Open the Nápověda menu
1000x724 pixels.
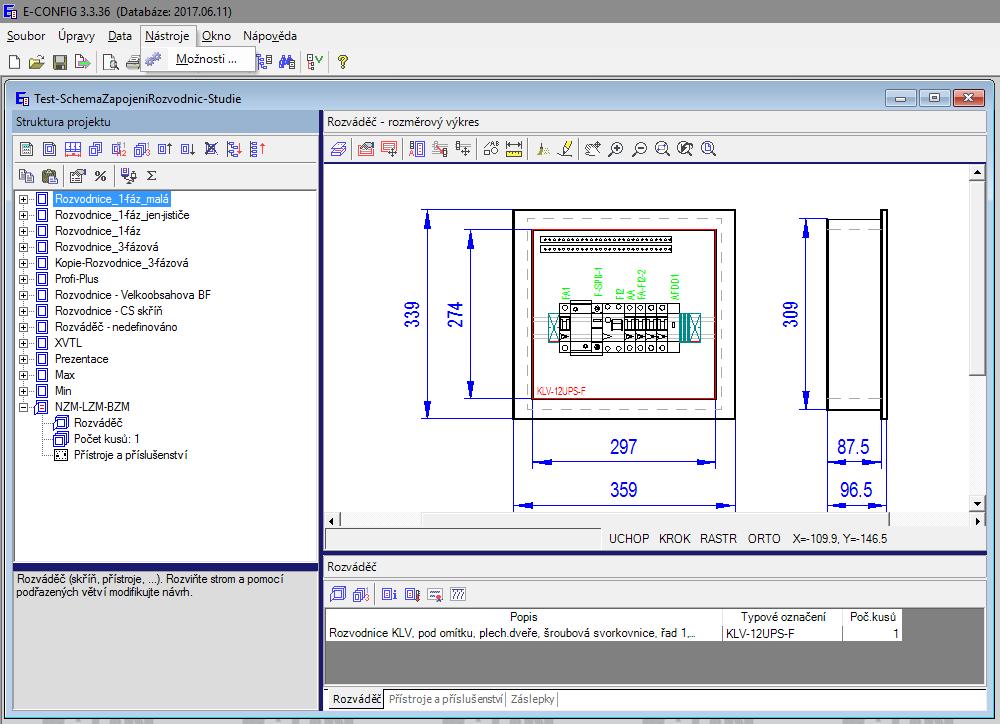coord(270,36)
